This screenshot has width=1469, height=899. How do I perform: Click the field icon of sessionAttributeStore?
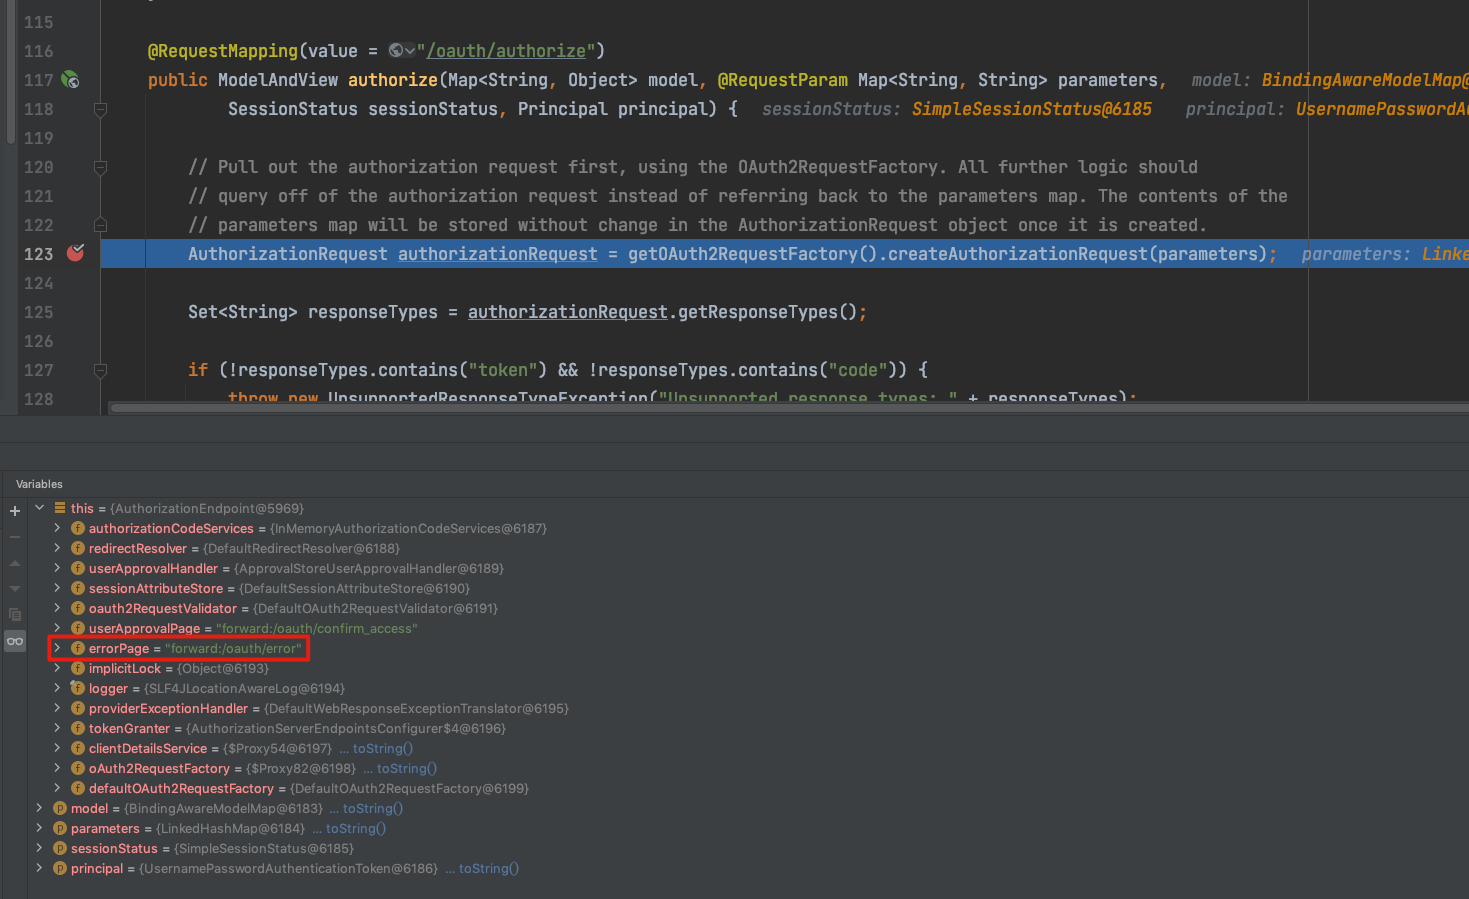point(78,588)
